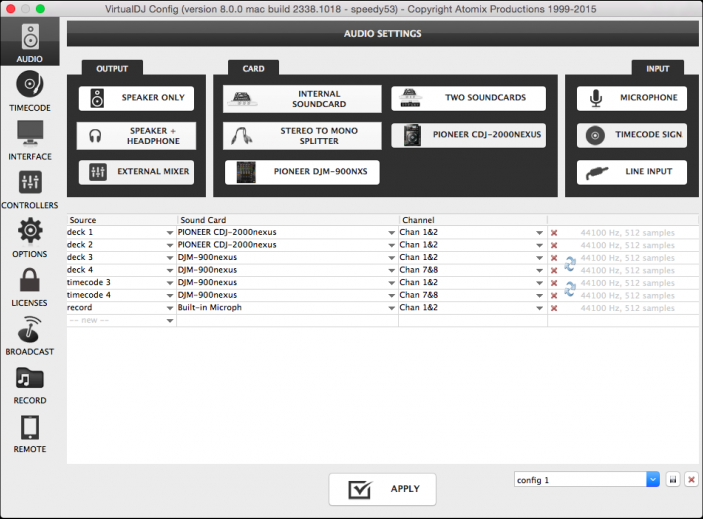The image size is (703, 519).
Task: Click the Source column header
Action: [122, 220]
